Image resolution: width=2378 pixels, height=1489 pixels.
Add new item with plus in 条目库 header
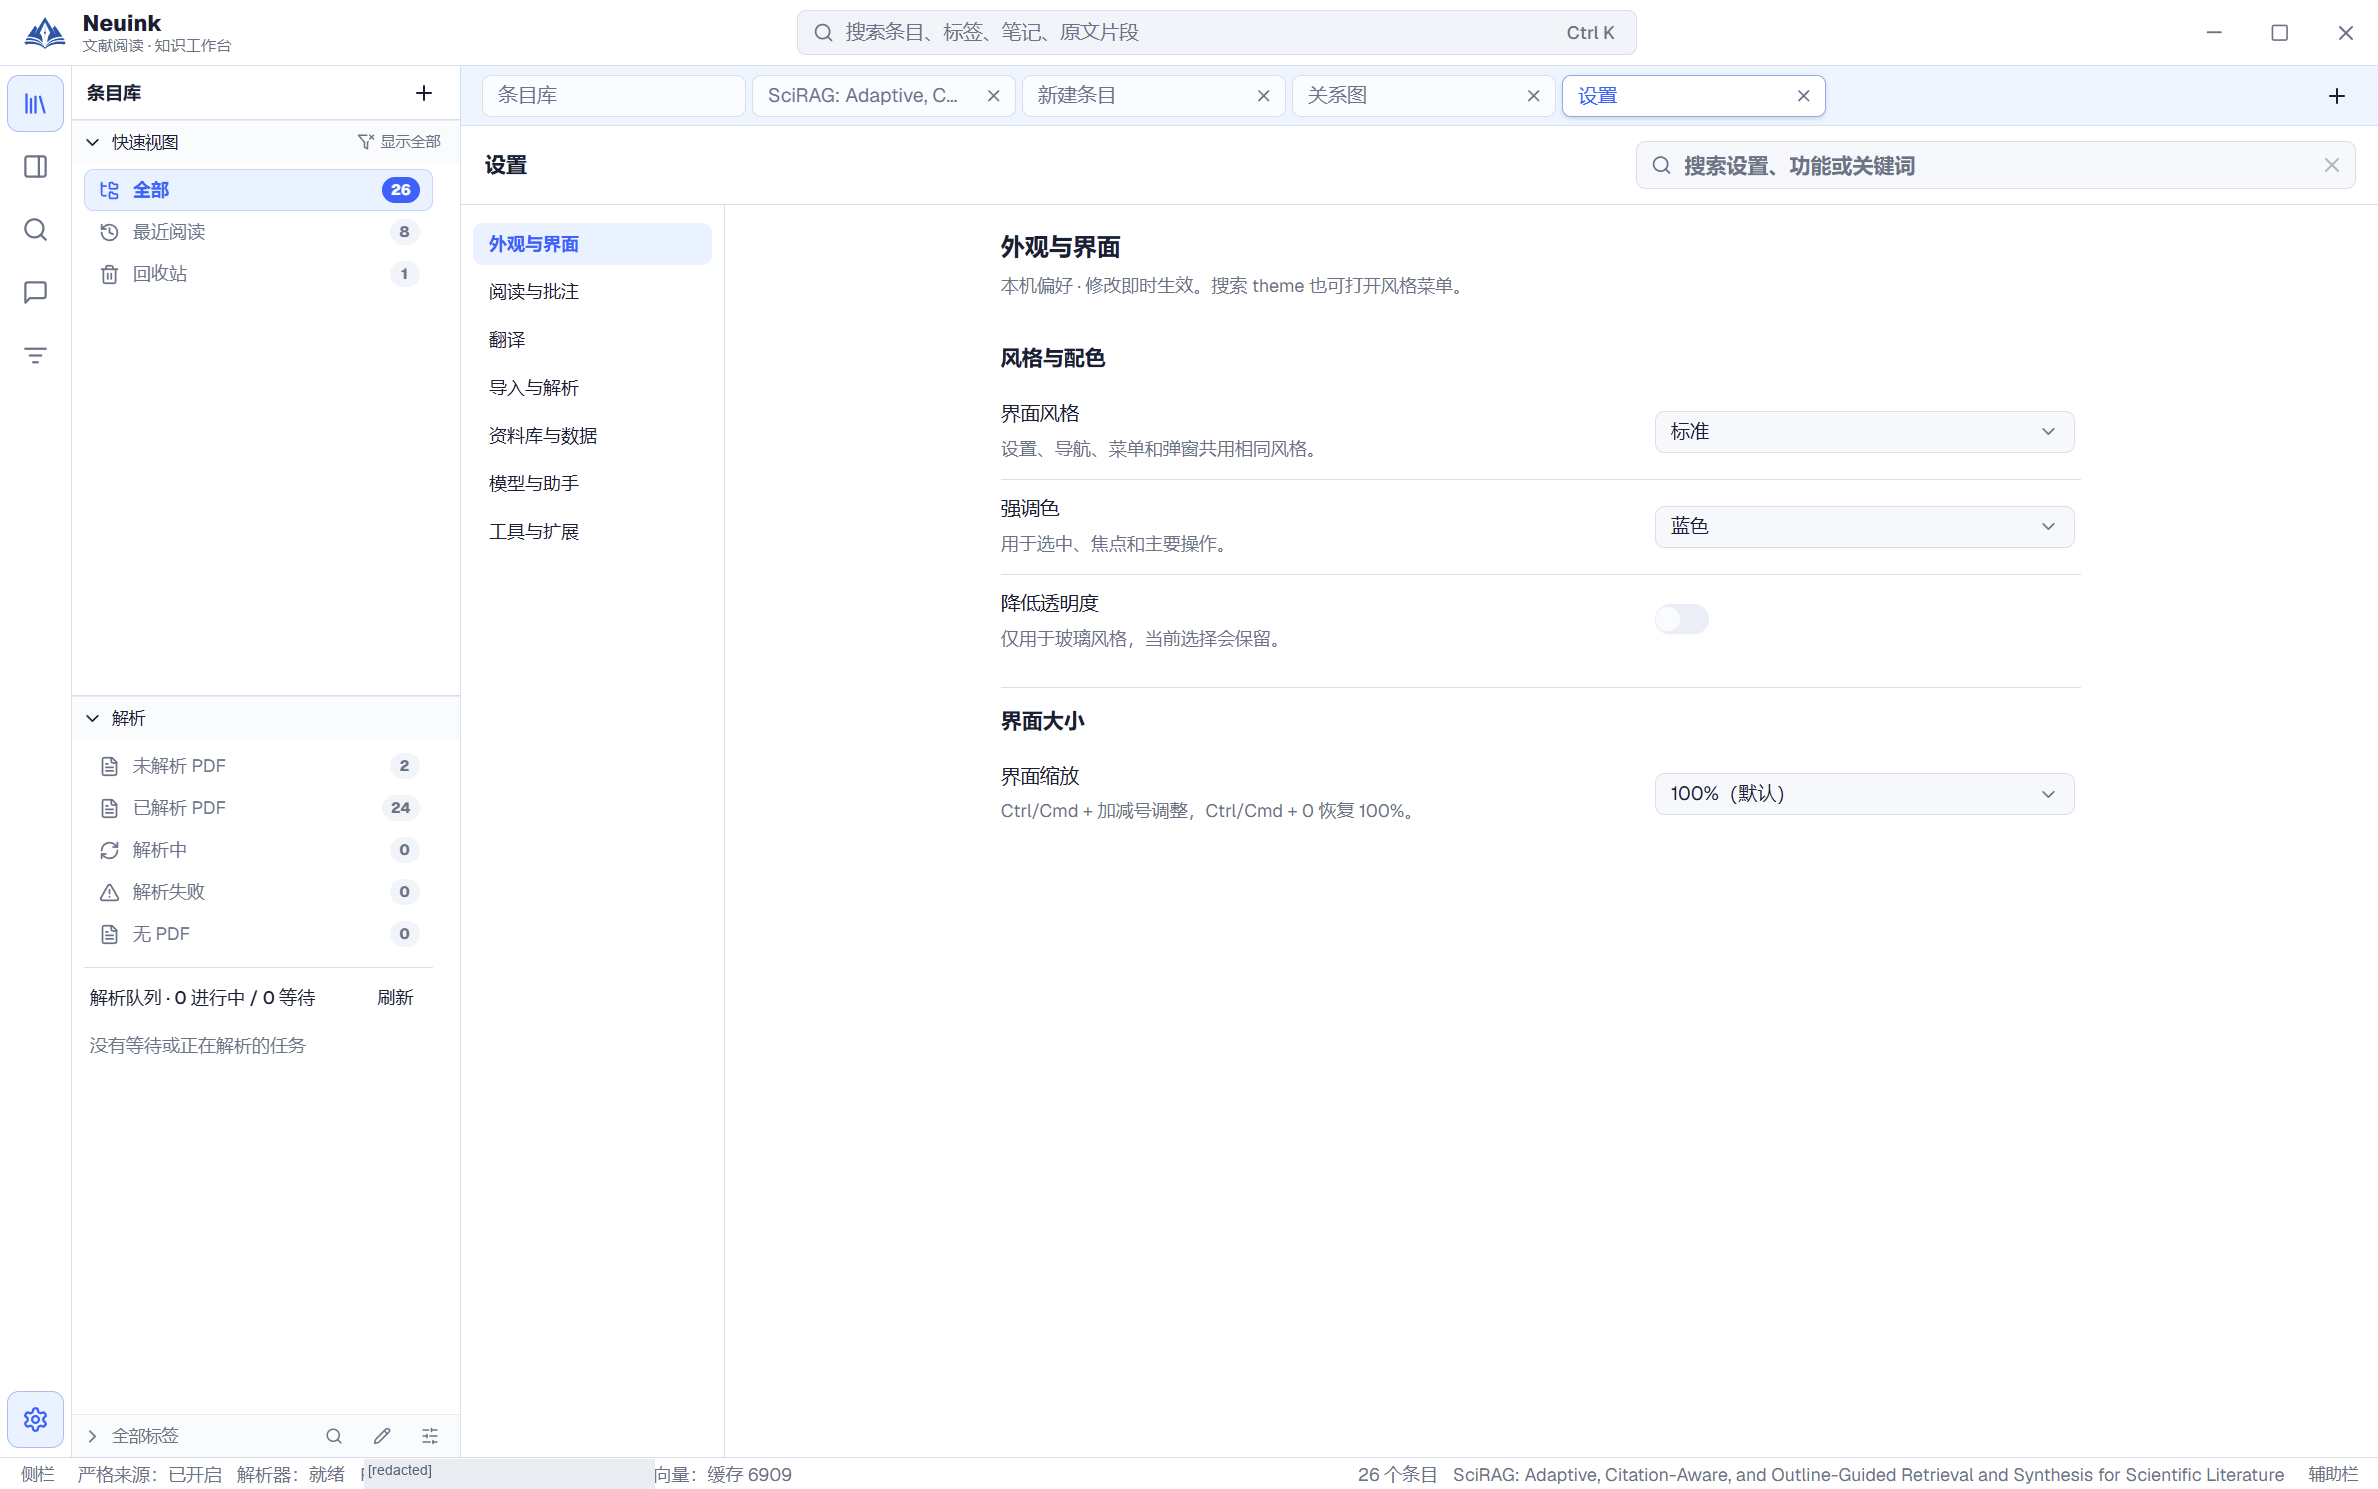point(424,93)
